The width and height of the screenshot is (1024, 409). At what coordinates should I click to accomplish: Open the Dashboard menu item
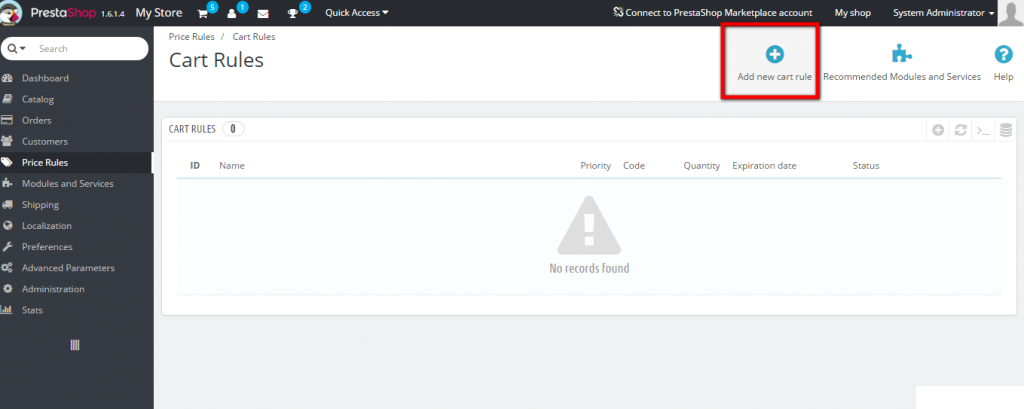pos(45,78)
